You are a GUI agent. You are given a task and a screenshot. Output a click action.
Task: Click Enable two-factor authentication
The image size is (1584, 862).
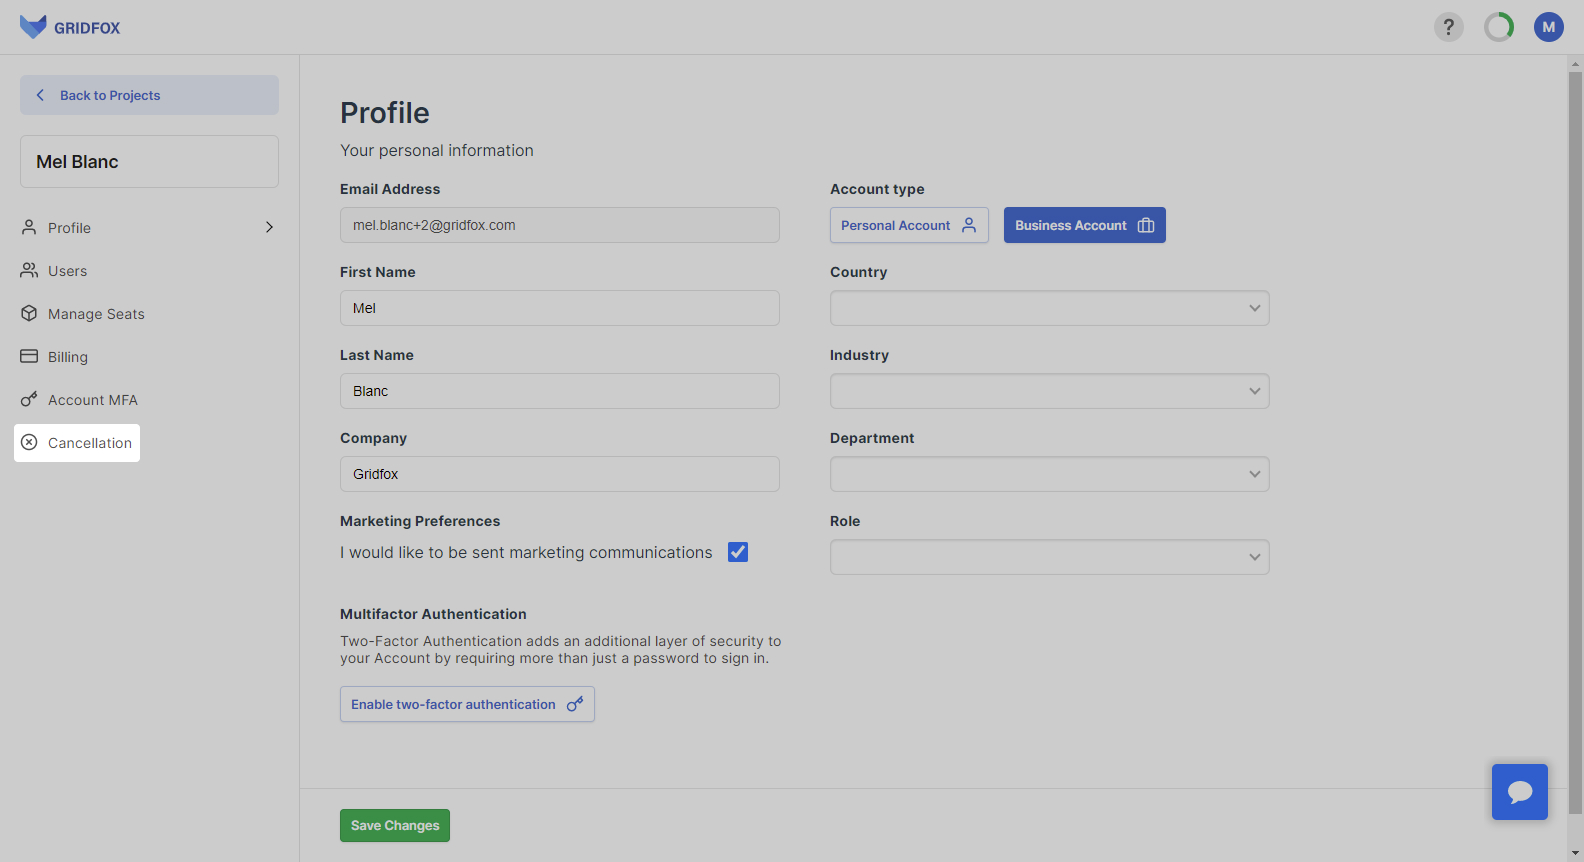[x=467, y=704]
